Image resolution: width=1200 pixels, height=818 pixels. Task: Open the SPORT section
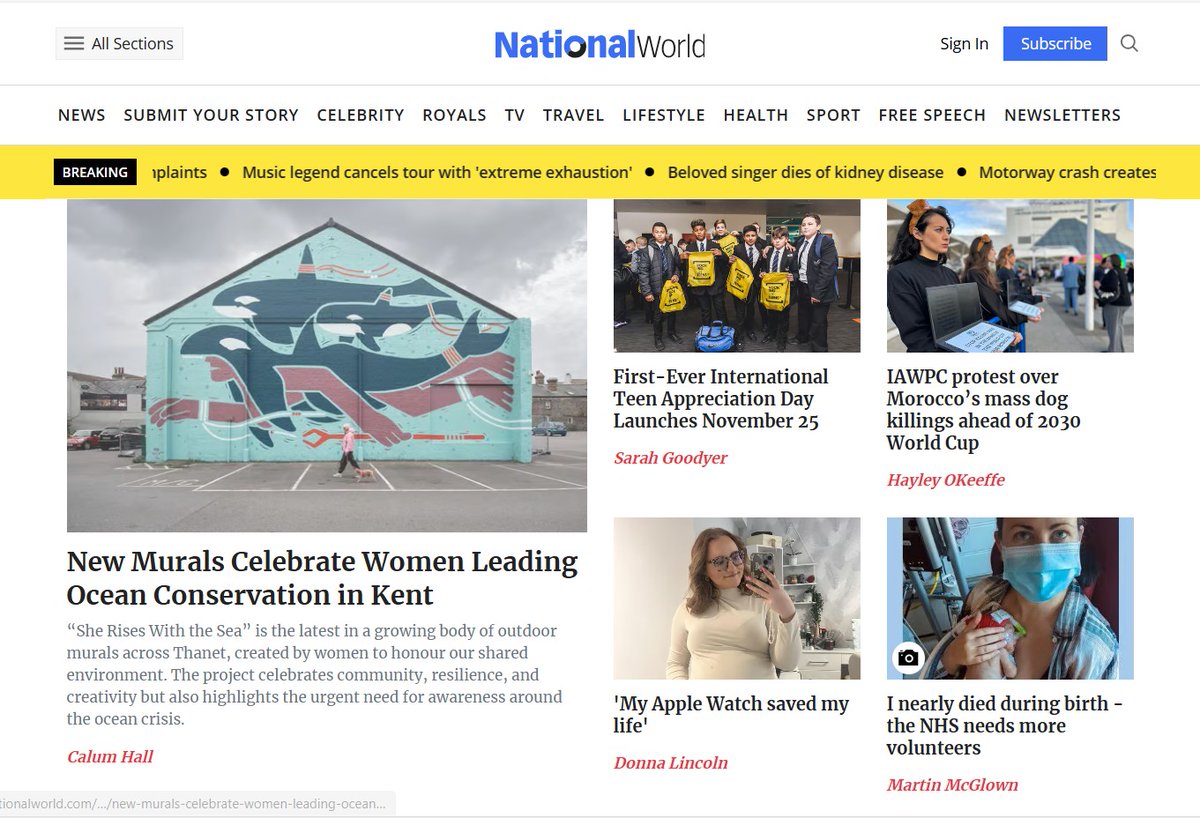(x=832, y=114)
